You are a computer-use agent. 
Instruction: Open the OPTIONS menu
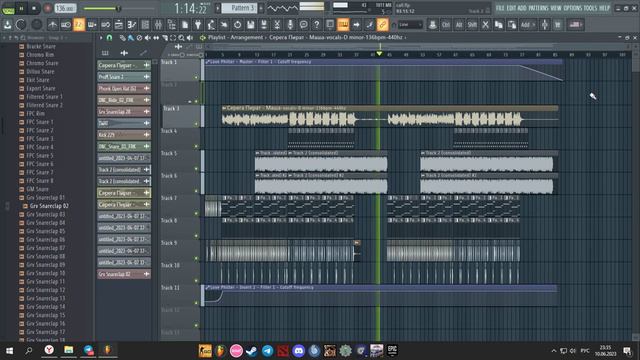tap(572, 8)
